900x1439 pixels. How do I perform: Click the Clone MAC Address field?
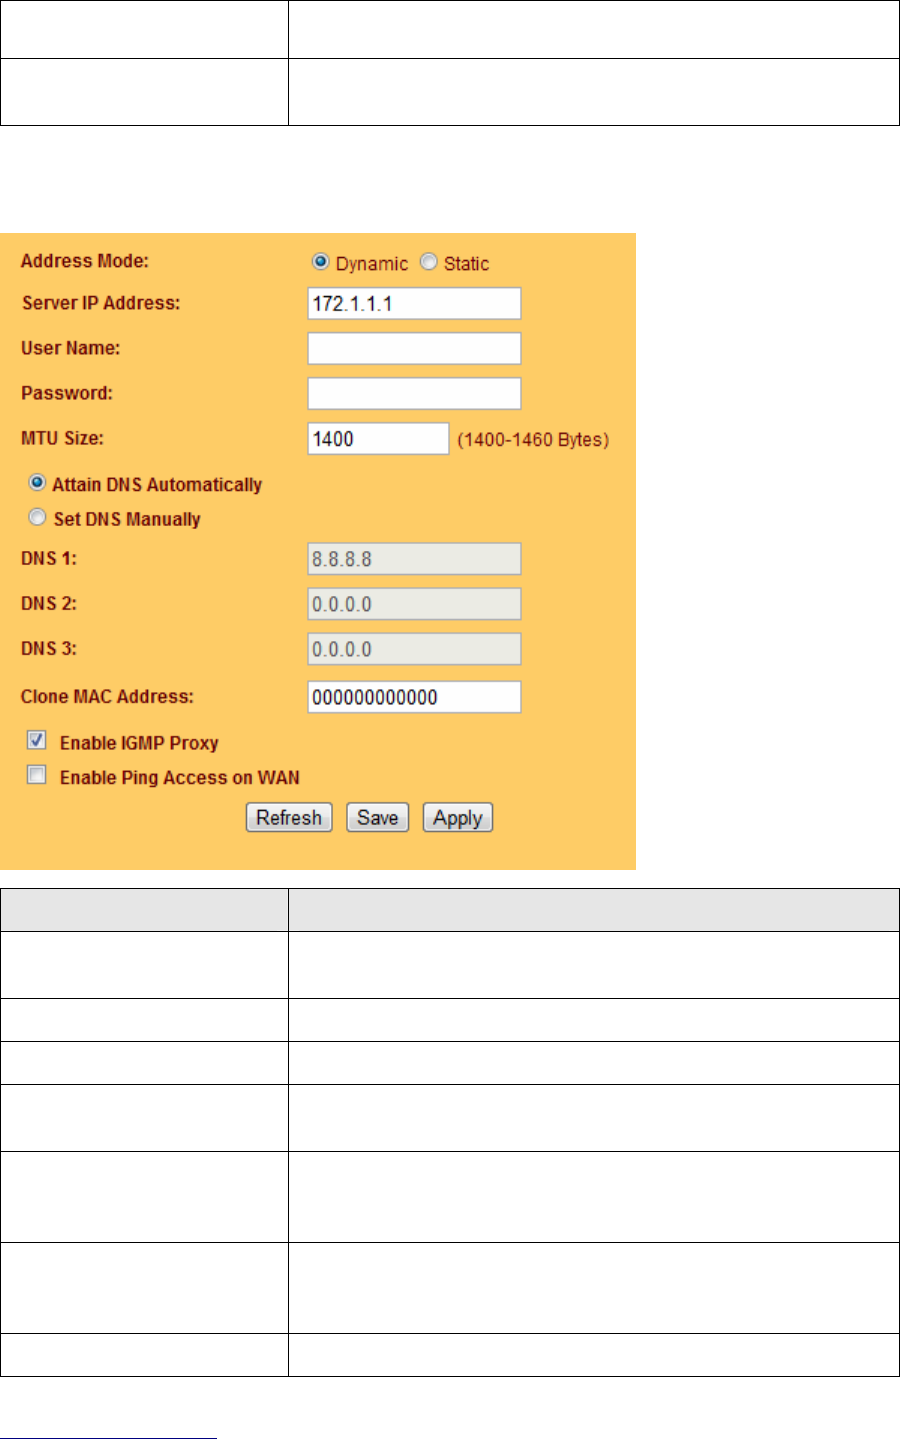[414, 697]
